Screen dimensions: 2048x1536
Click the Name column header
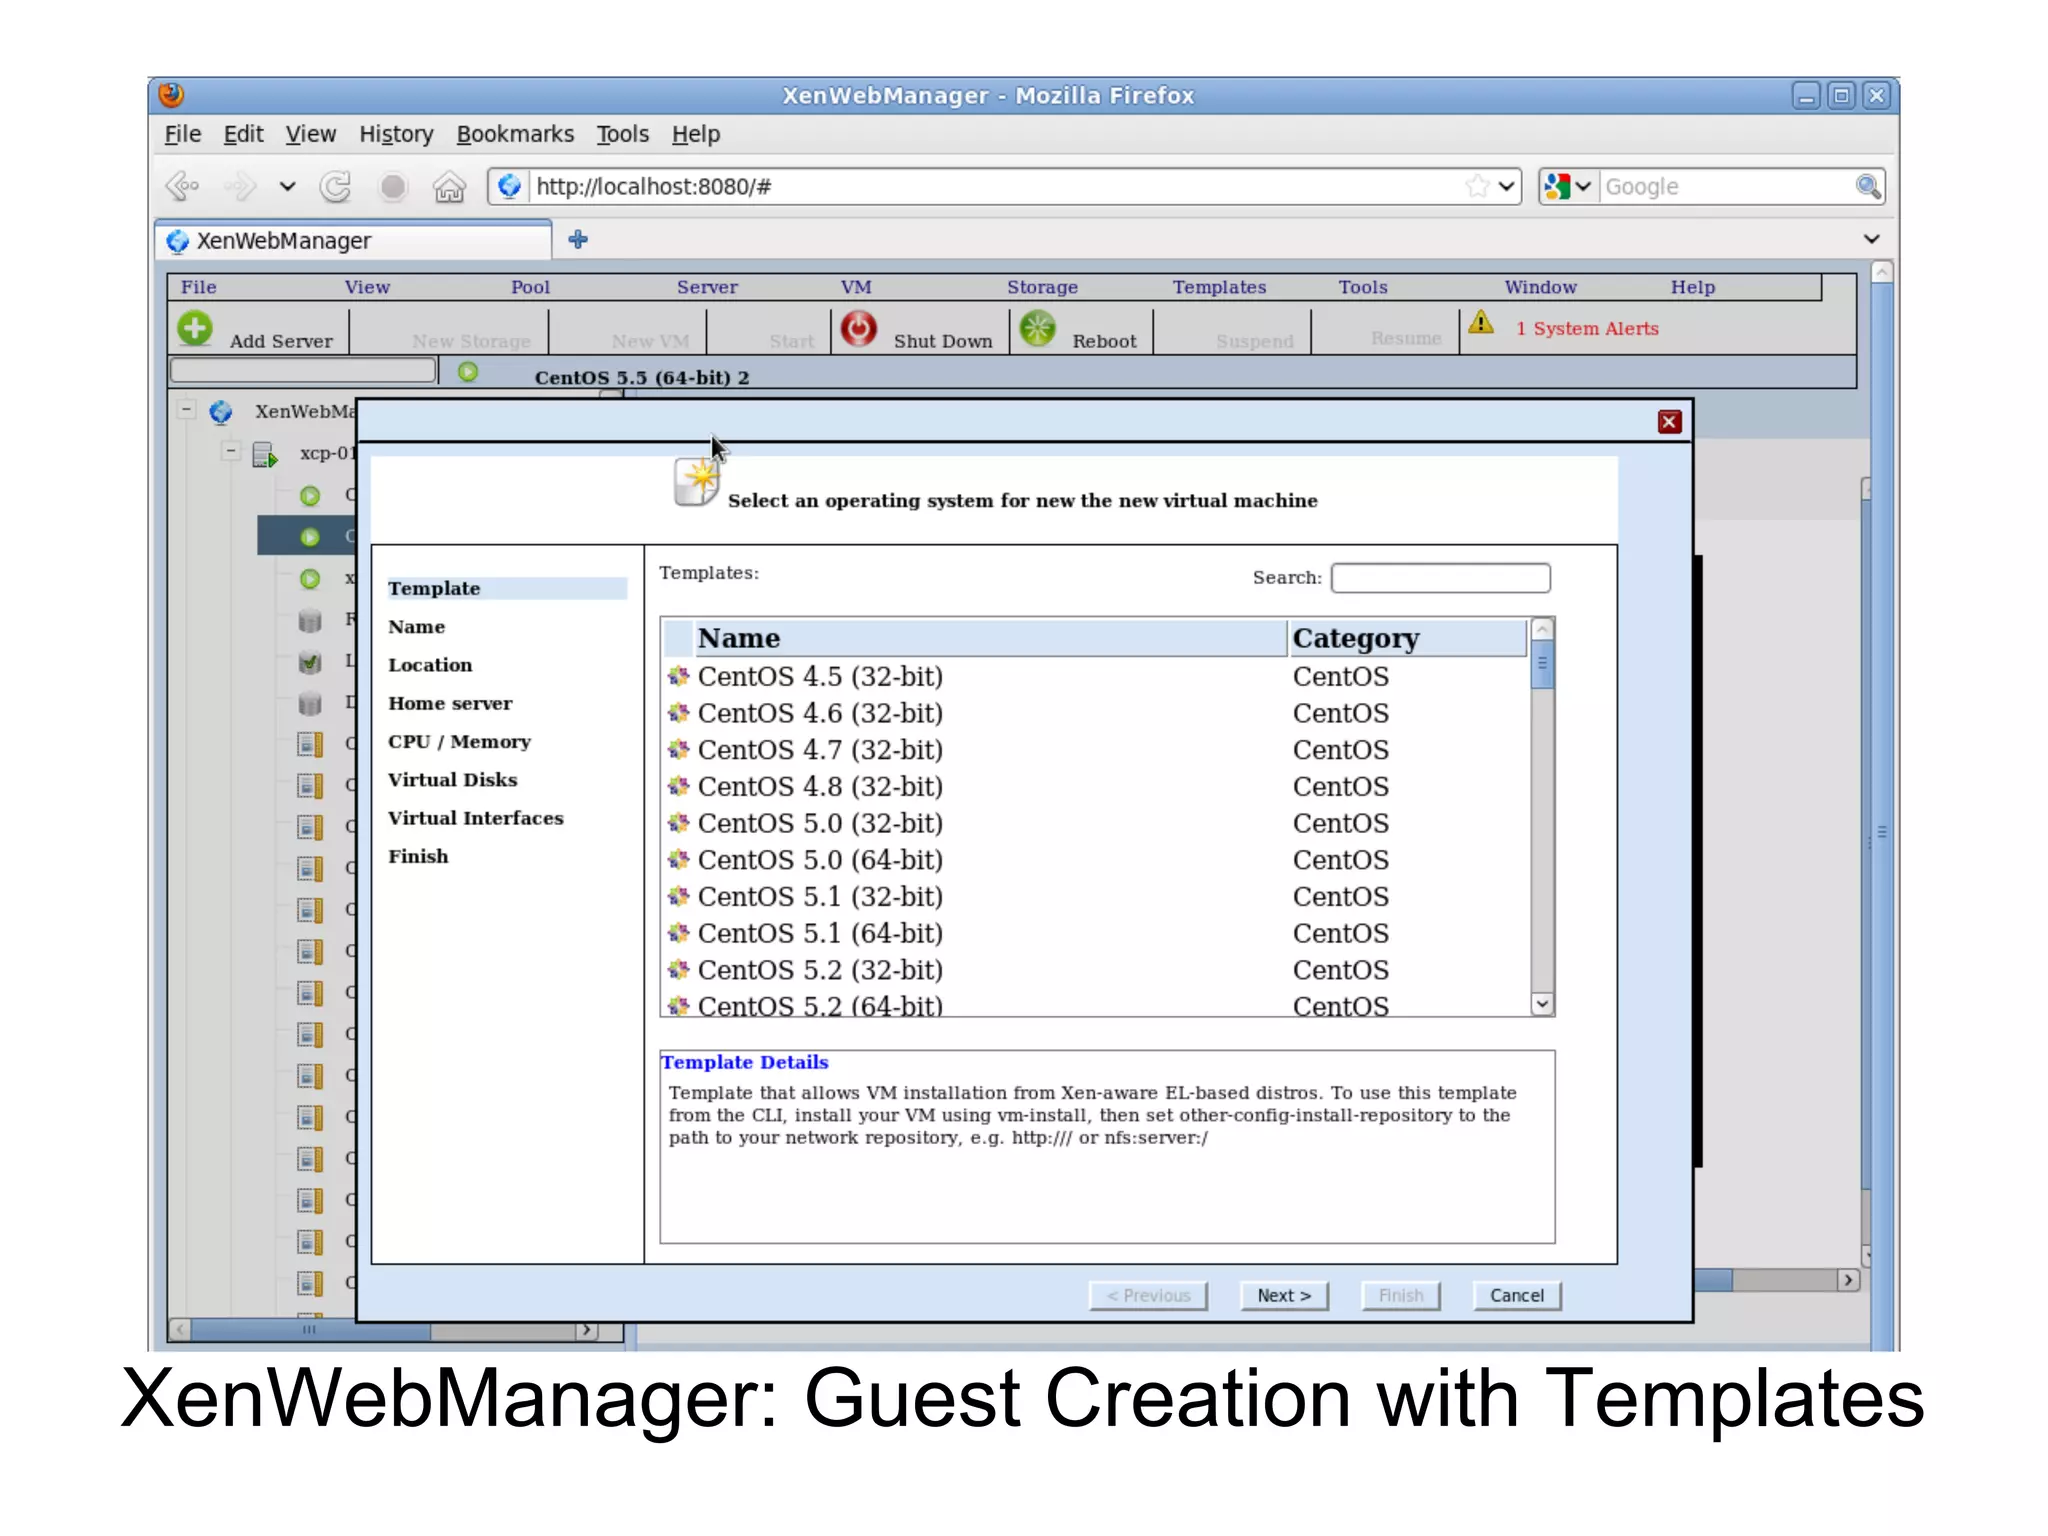pyautogui.click(x=990, y=638)
